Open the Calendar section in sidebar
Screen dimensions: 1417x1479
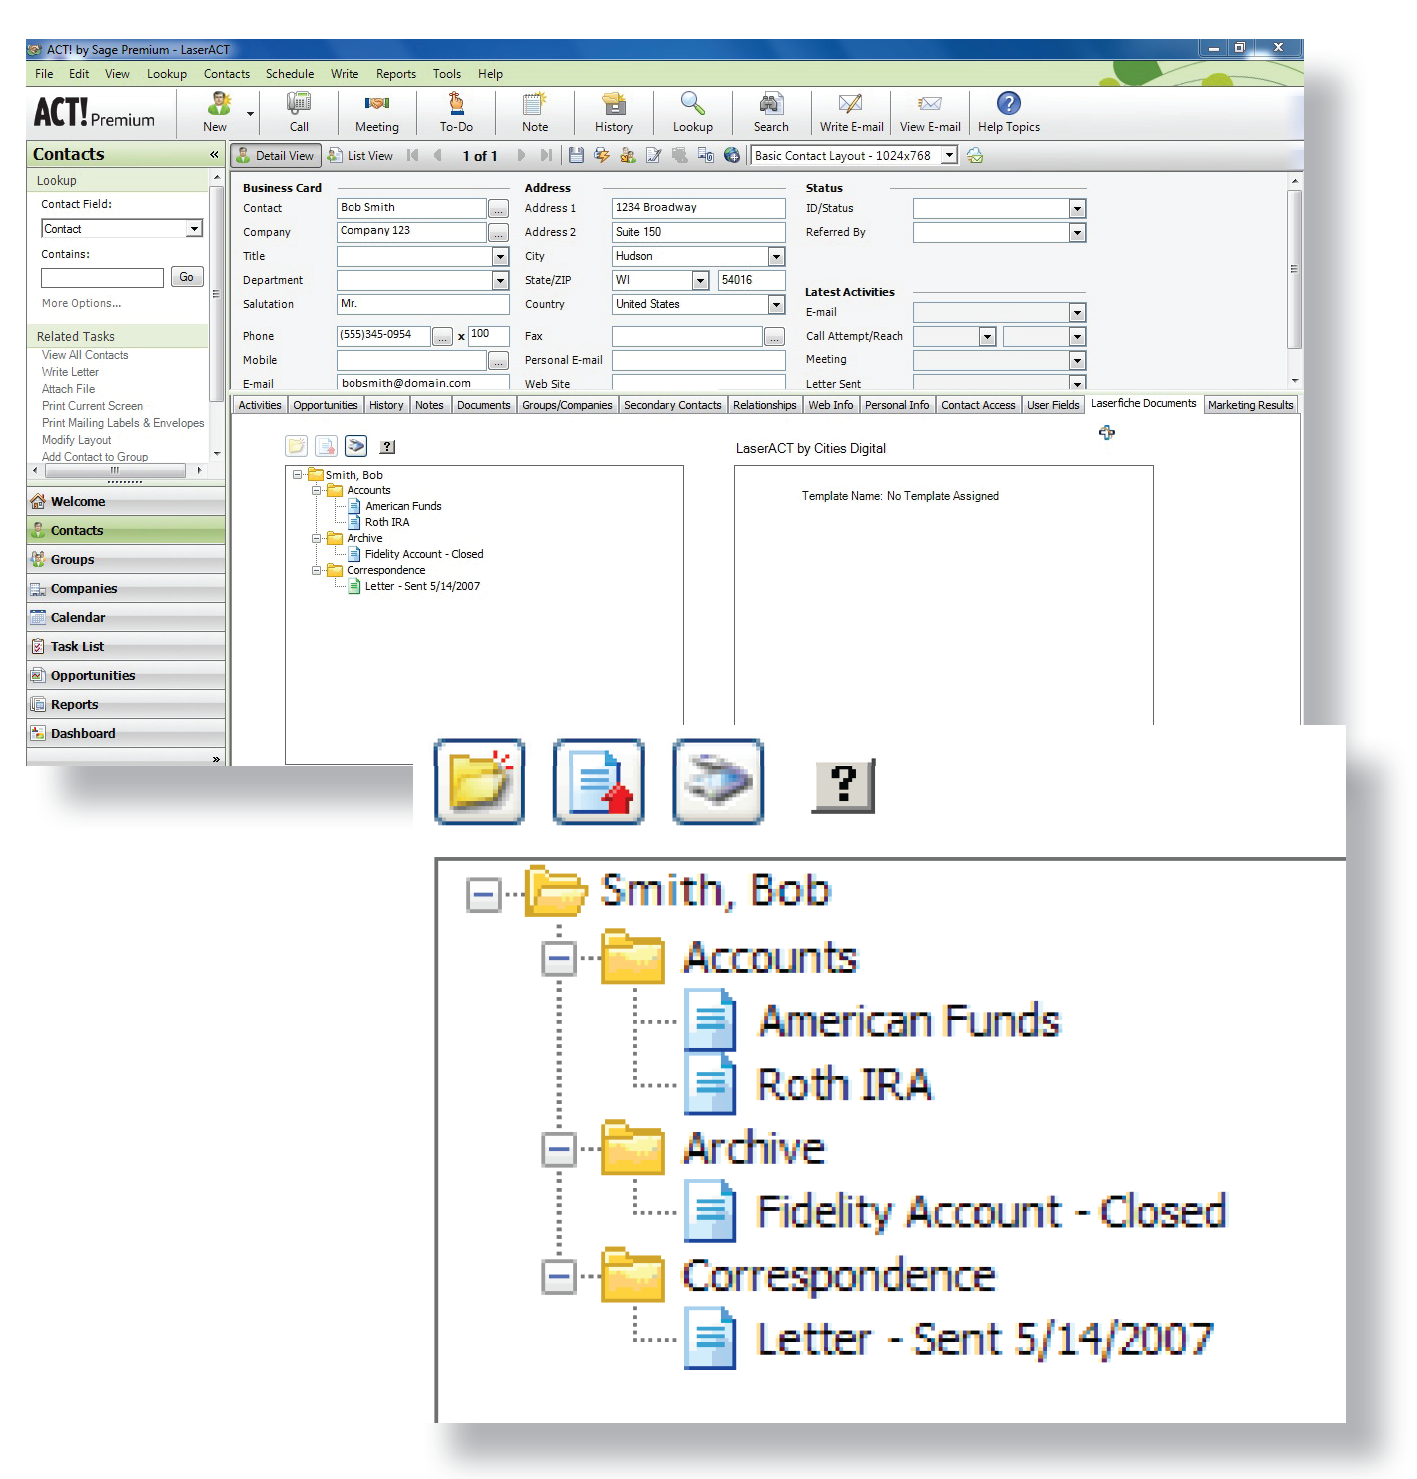126,617
